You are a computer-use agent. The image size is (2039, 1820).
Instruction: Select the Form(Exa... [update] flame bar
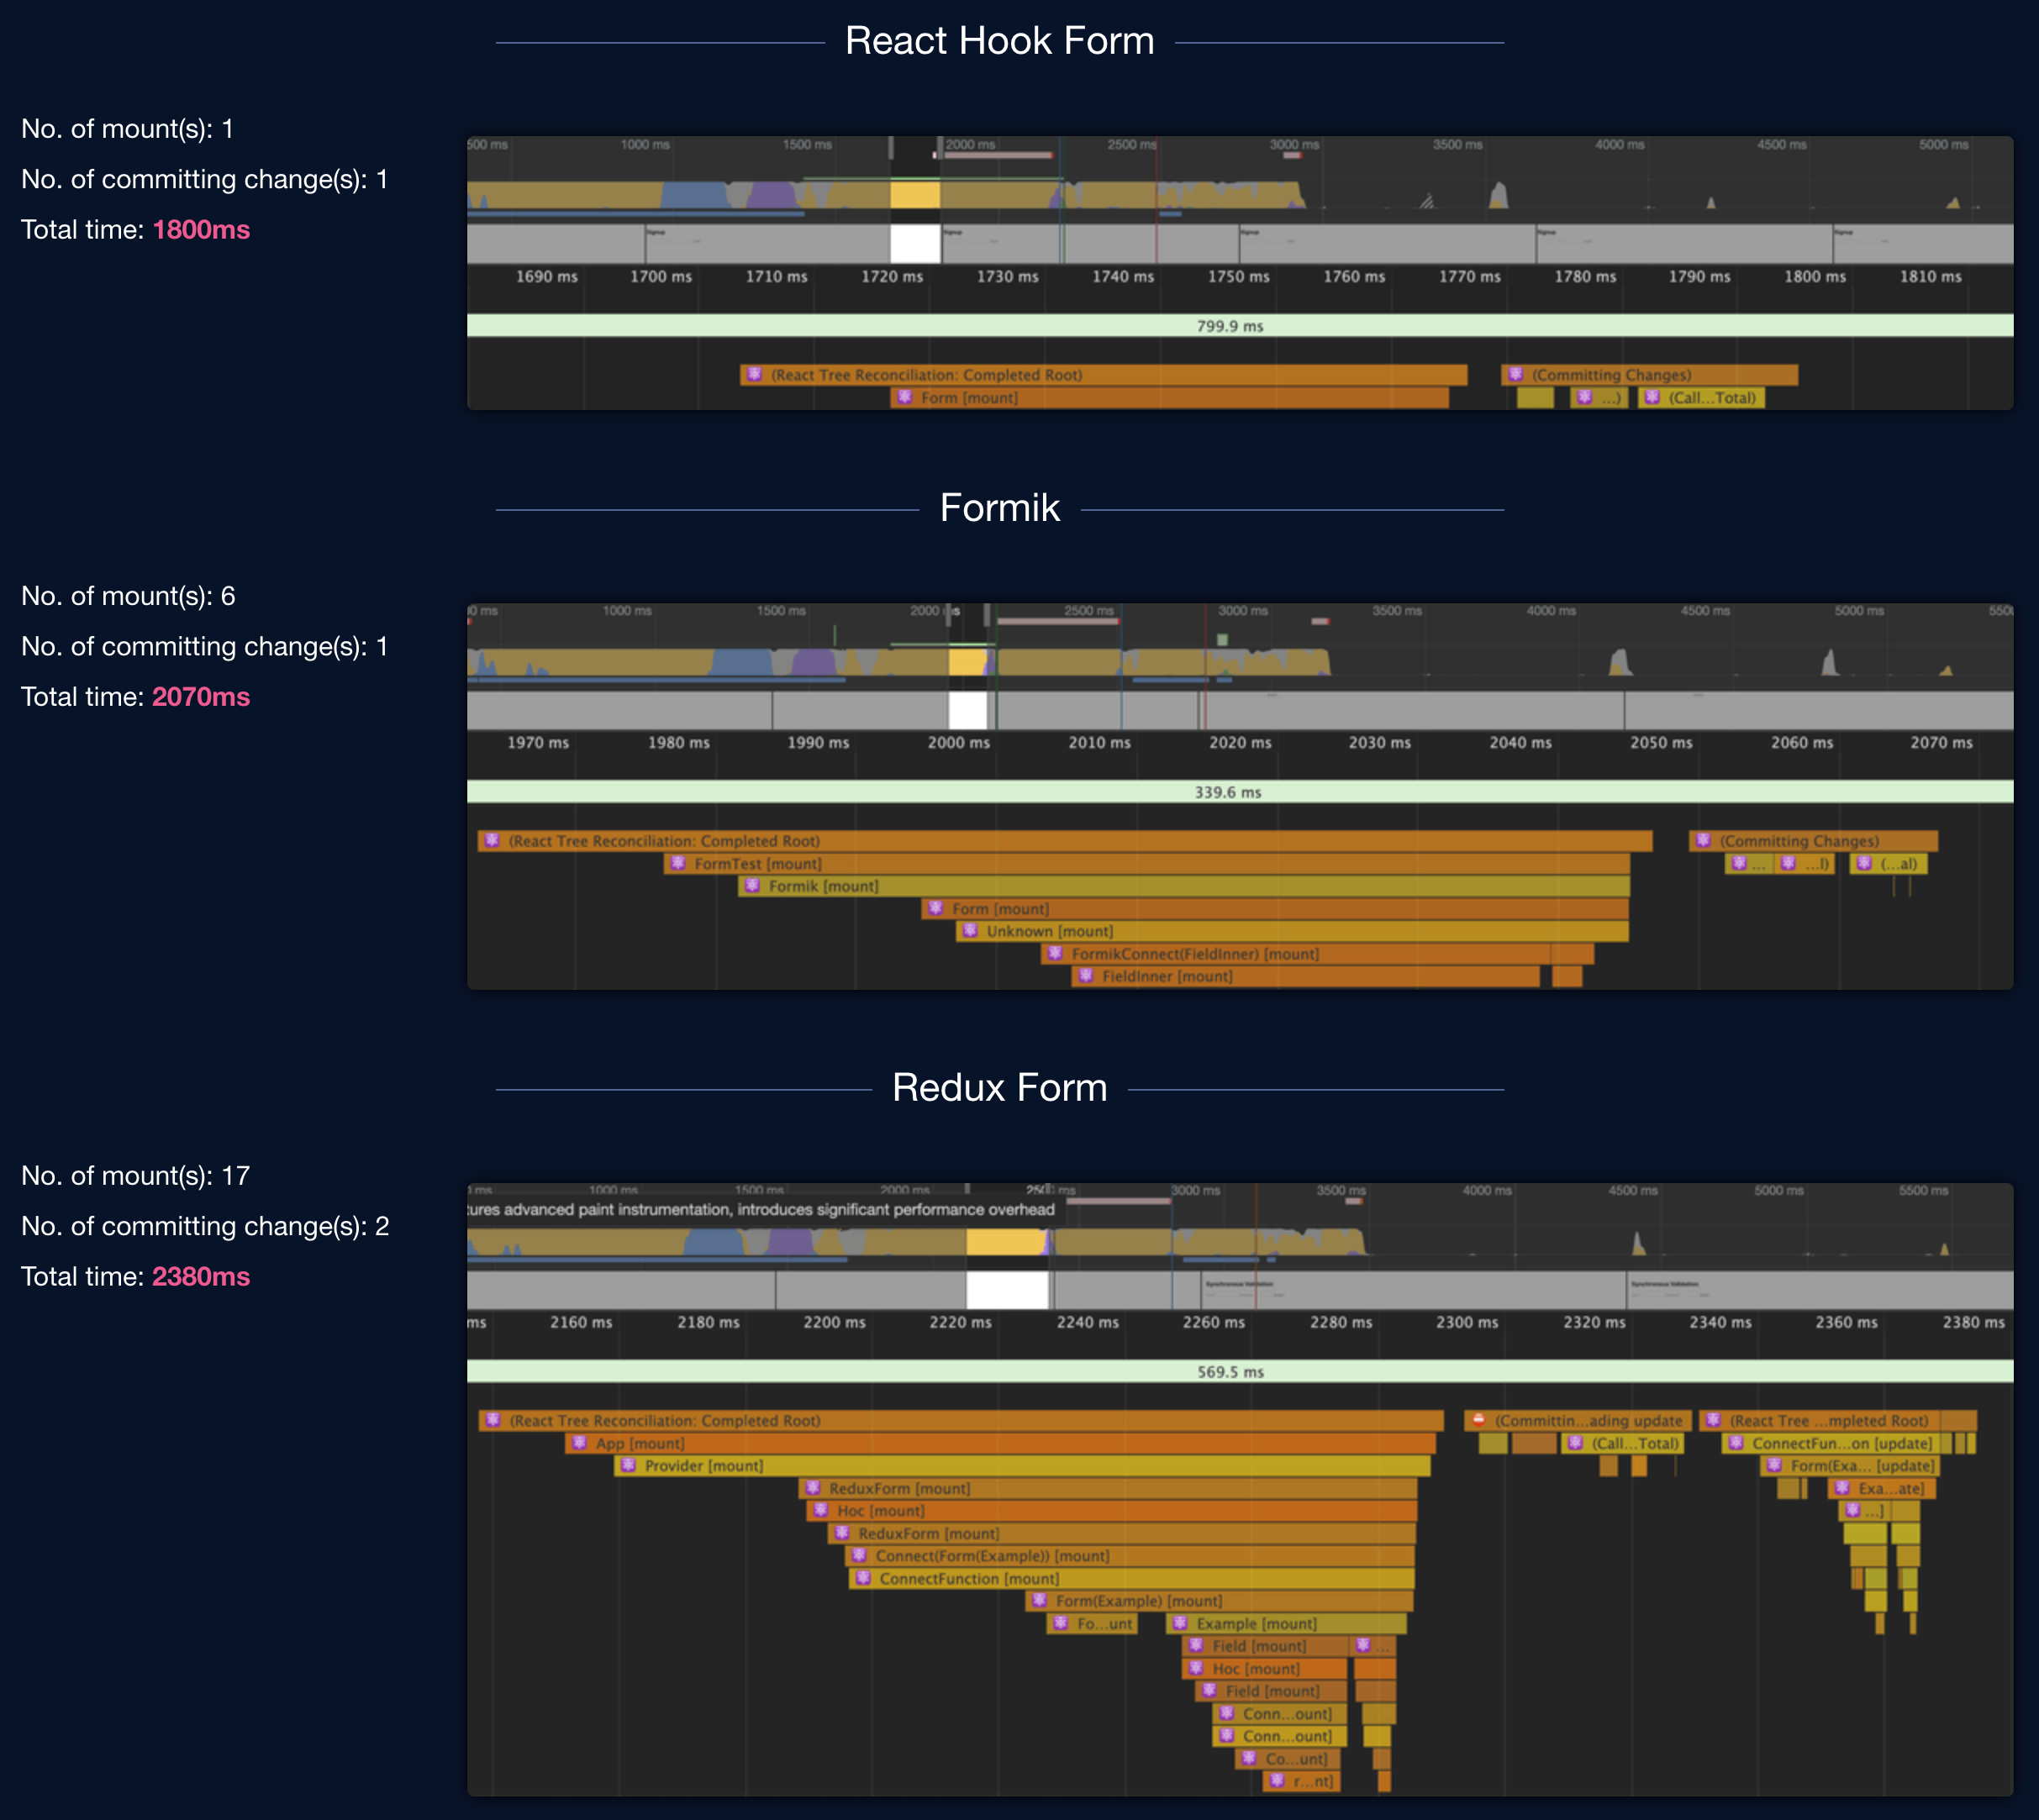[1851, 1466]
